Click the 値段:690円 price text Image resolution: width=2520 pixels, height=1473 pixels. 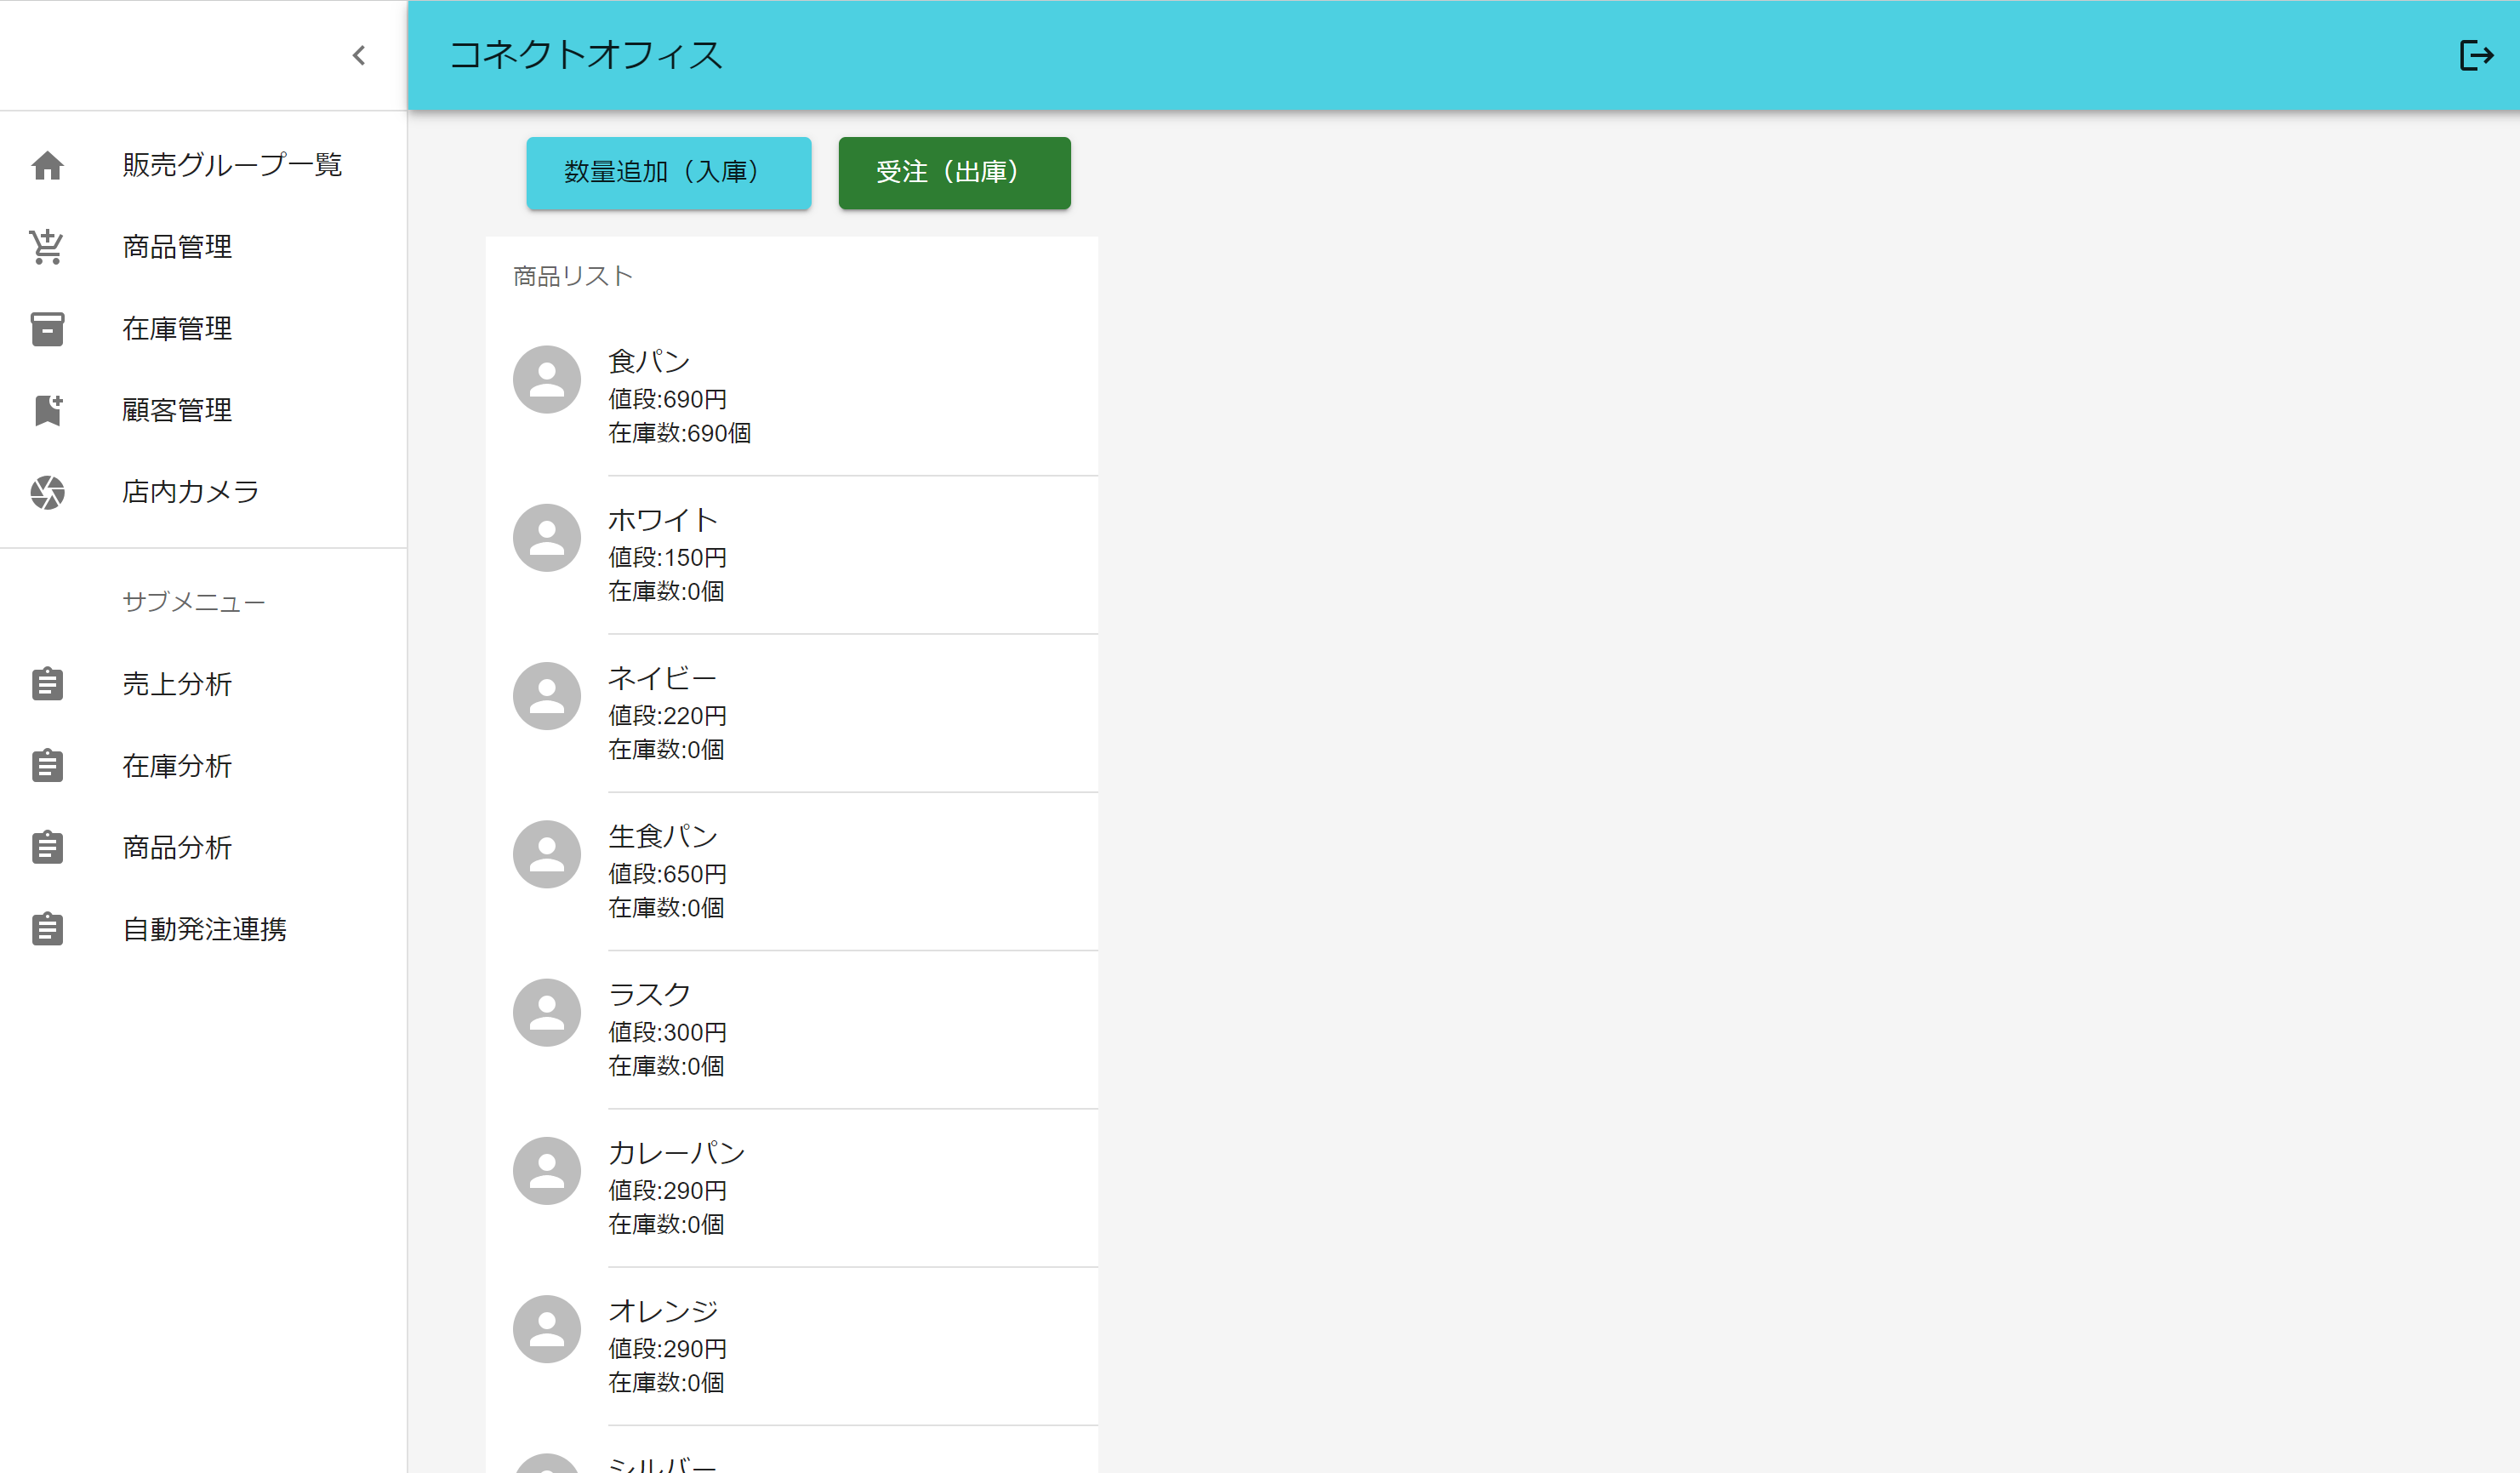tap(667, 399)
